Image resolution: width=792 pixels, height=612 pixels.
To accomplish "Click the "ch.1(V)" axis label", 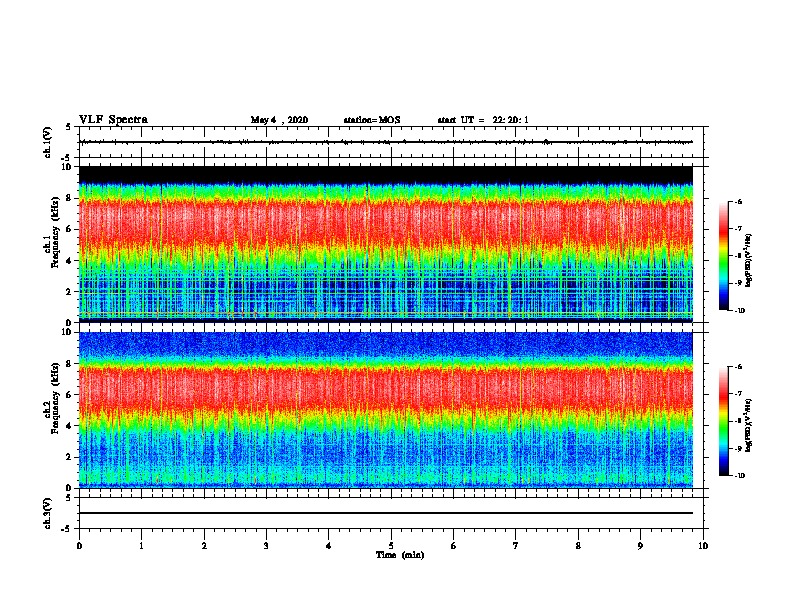I will [47, 142].
